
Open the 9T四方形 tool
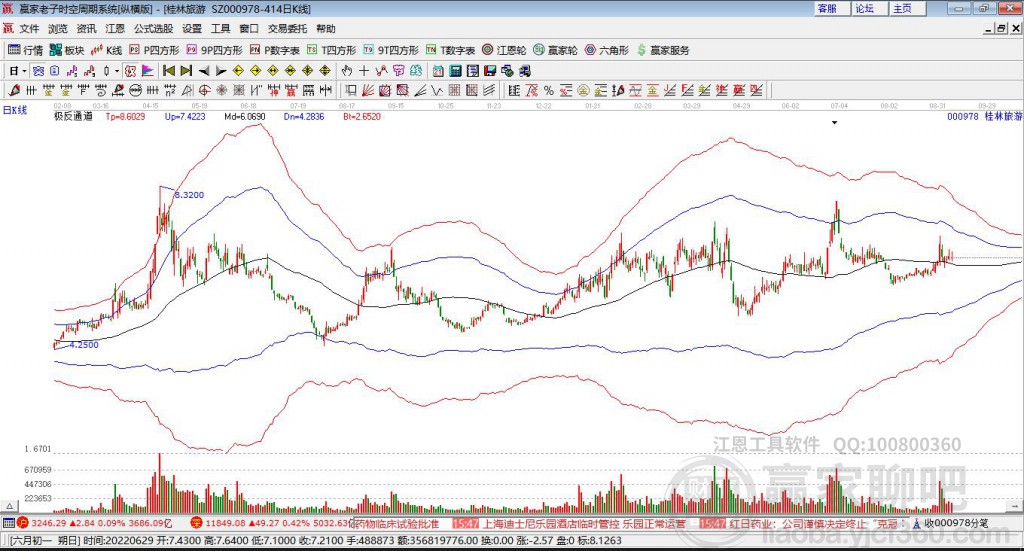[x=391, y=50]
